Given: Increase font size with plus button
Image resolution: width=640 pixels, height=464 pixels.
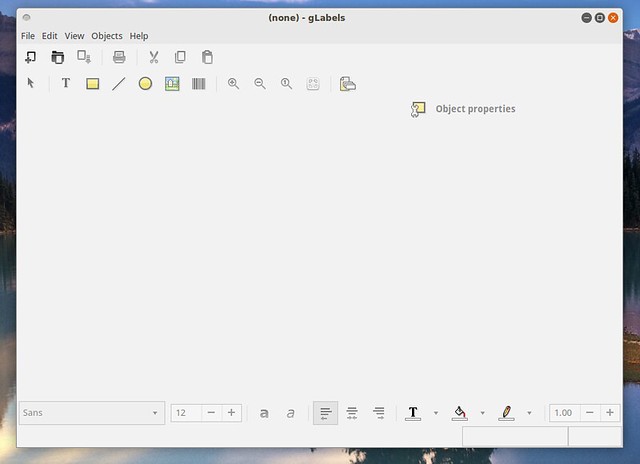Looking at the screenshot, I should coord(231,413).
